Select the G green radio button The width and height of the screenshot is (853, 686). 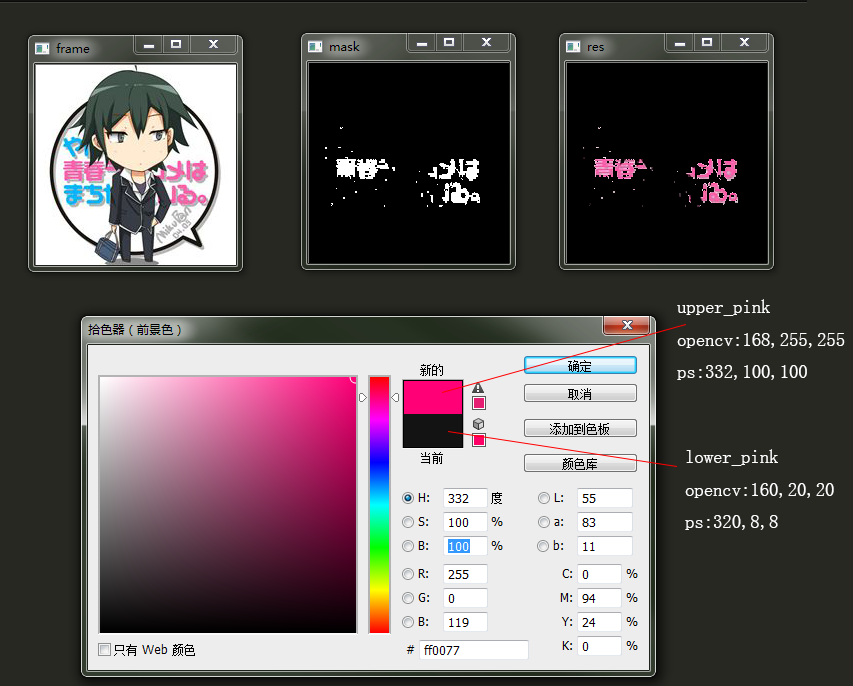[407, 598]
